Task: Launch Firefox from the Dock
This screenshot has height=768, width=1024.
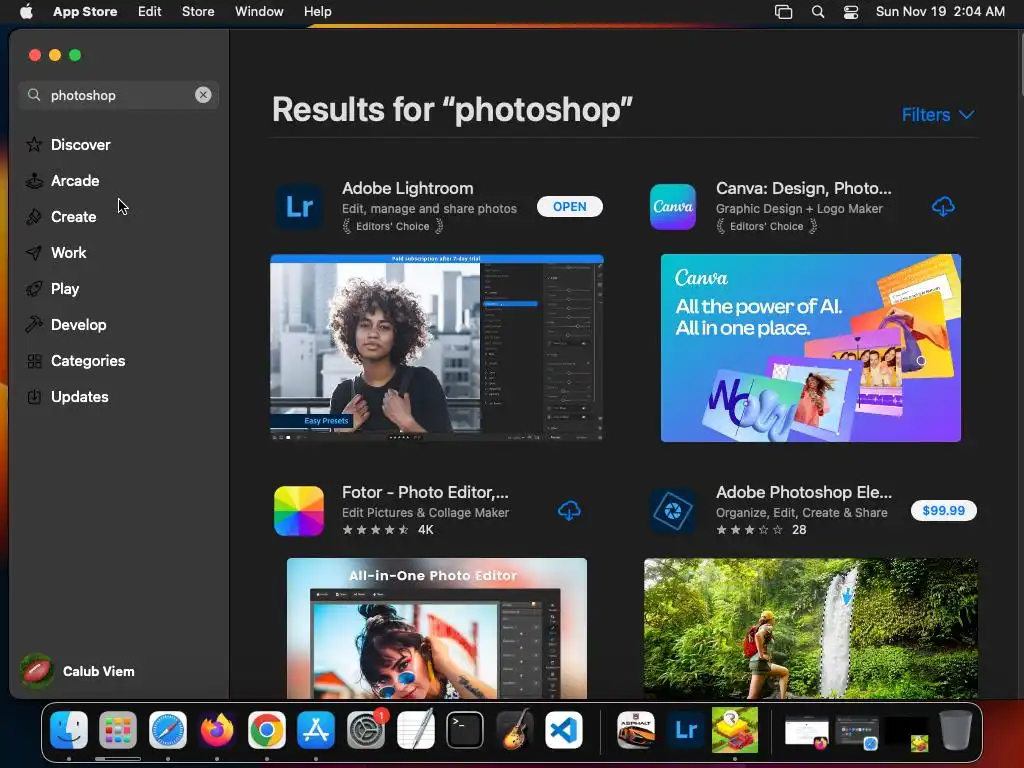Action: point(217,729)
